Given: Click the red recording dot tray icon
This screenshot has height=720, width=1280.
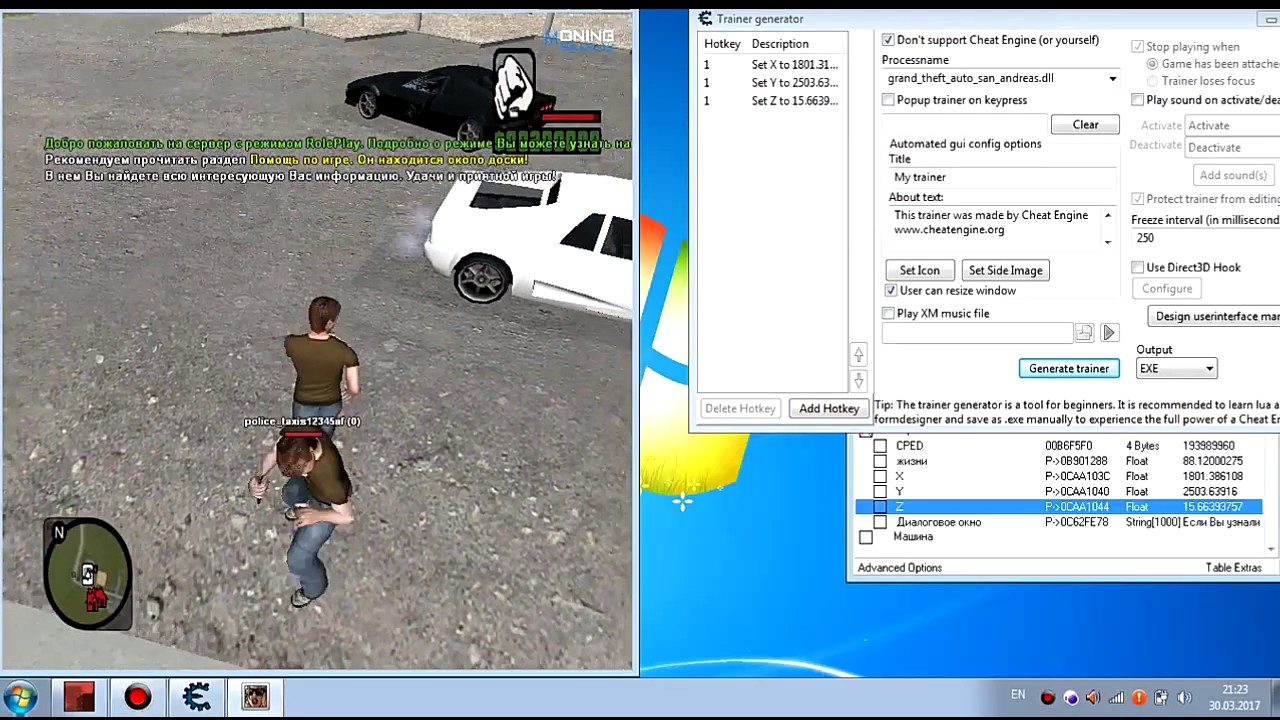Looking at the screenshot, I should coord(1048,698).
